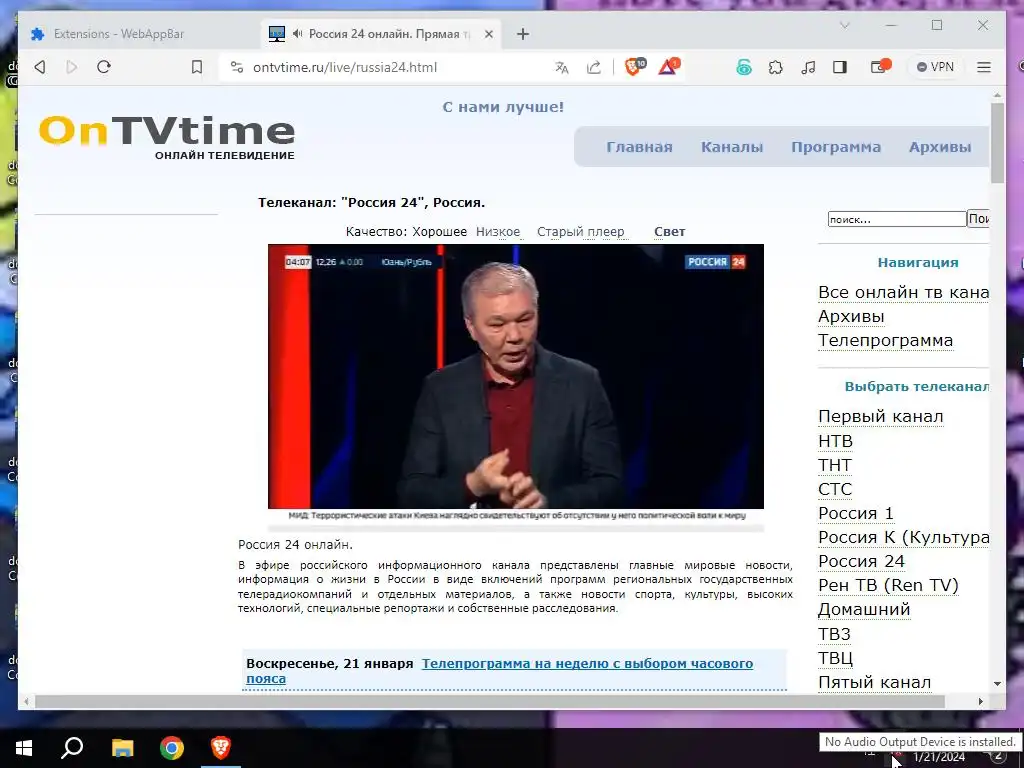The width and height of the screenshot is (1024, 768).
Task: Open Программа menu item
Action: 836,147
